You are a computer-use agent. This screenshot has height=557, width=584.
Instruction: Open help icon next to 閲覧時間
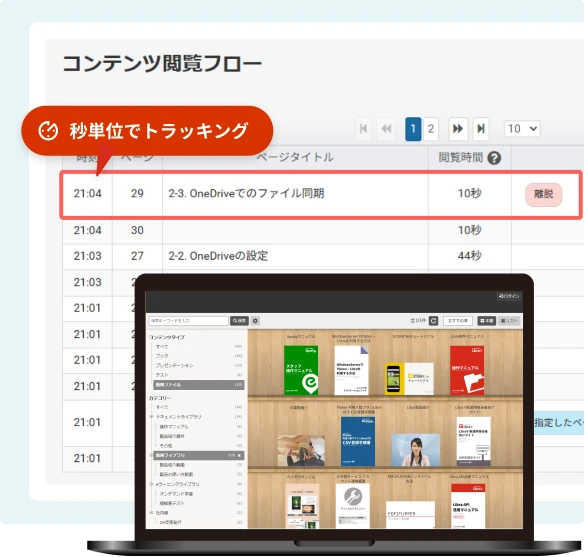(x=494, y=158)
